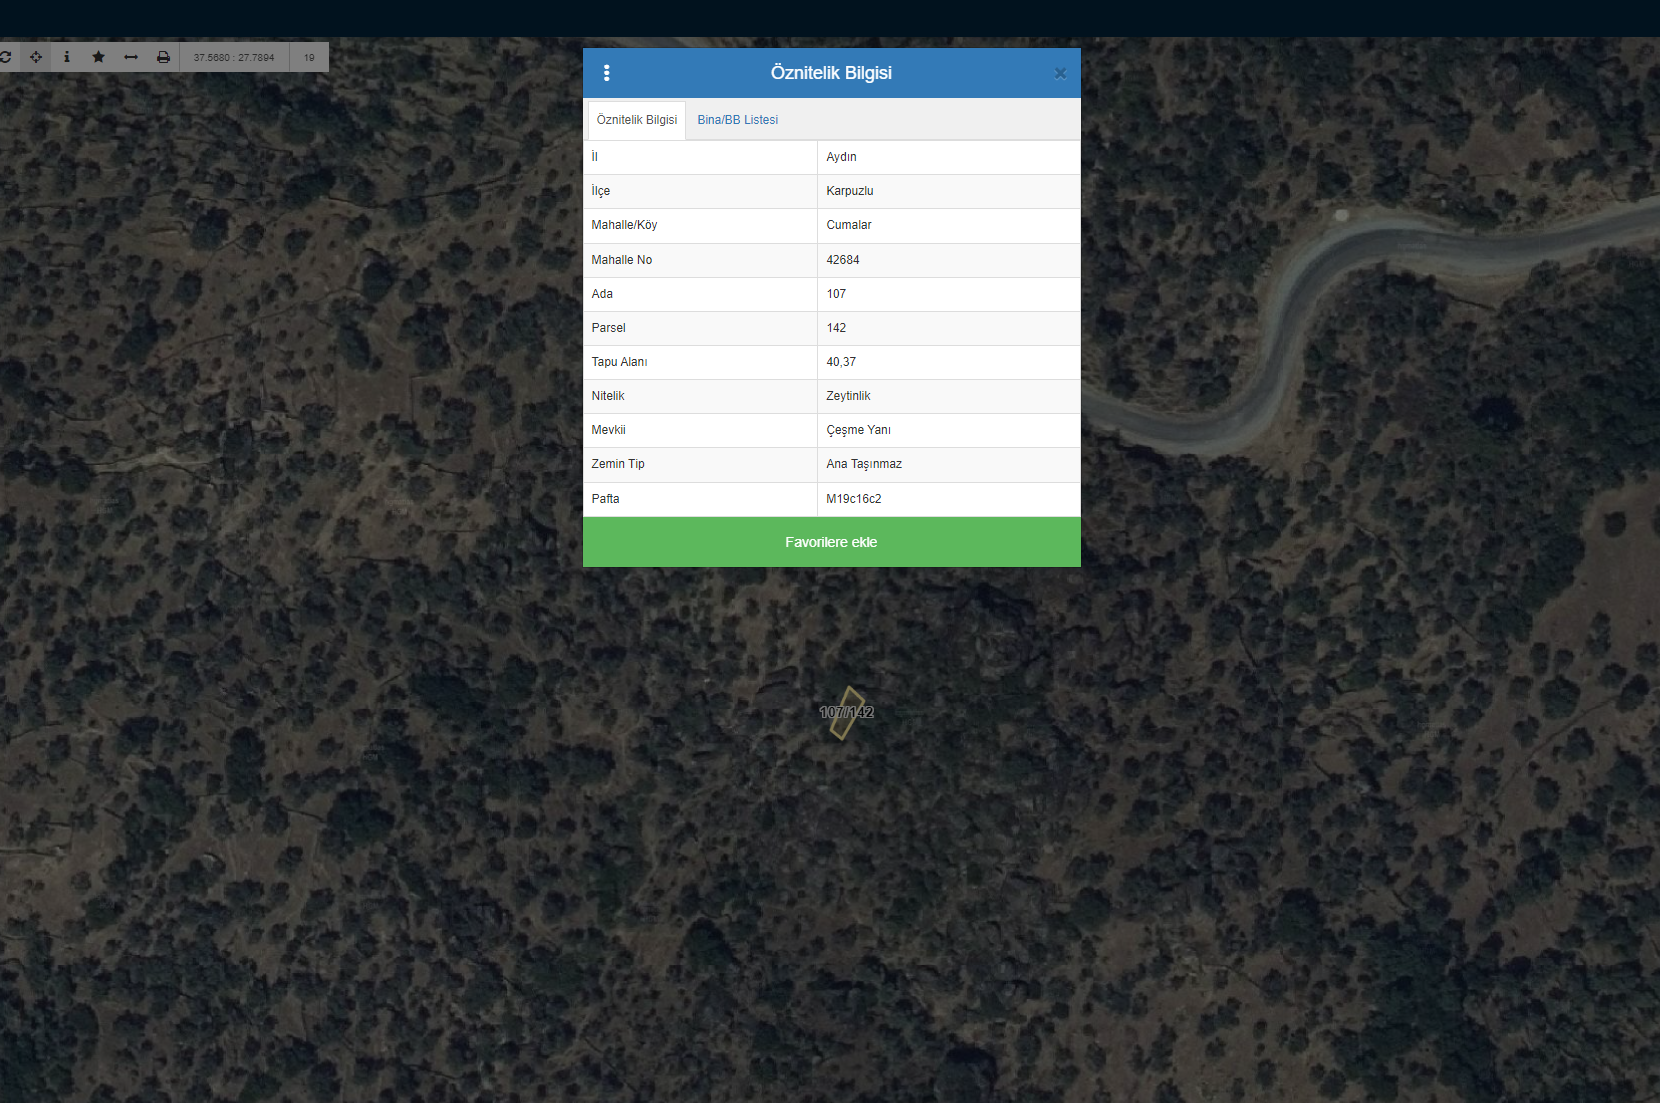Viewport: 1660px width, 1103px height.
Task: Close the Öznitelik Bilgisi dialog
Action: tap(1060, 73)
